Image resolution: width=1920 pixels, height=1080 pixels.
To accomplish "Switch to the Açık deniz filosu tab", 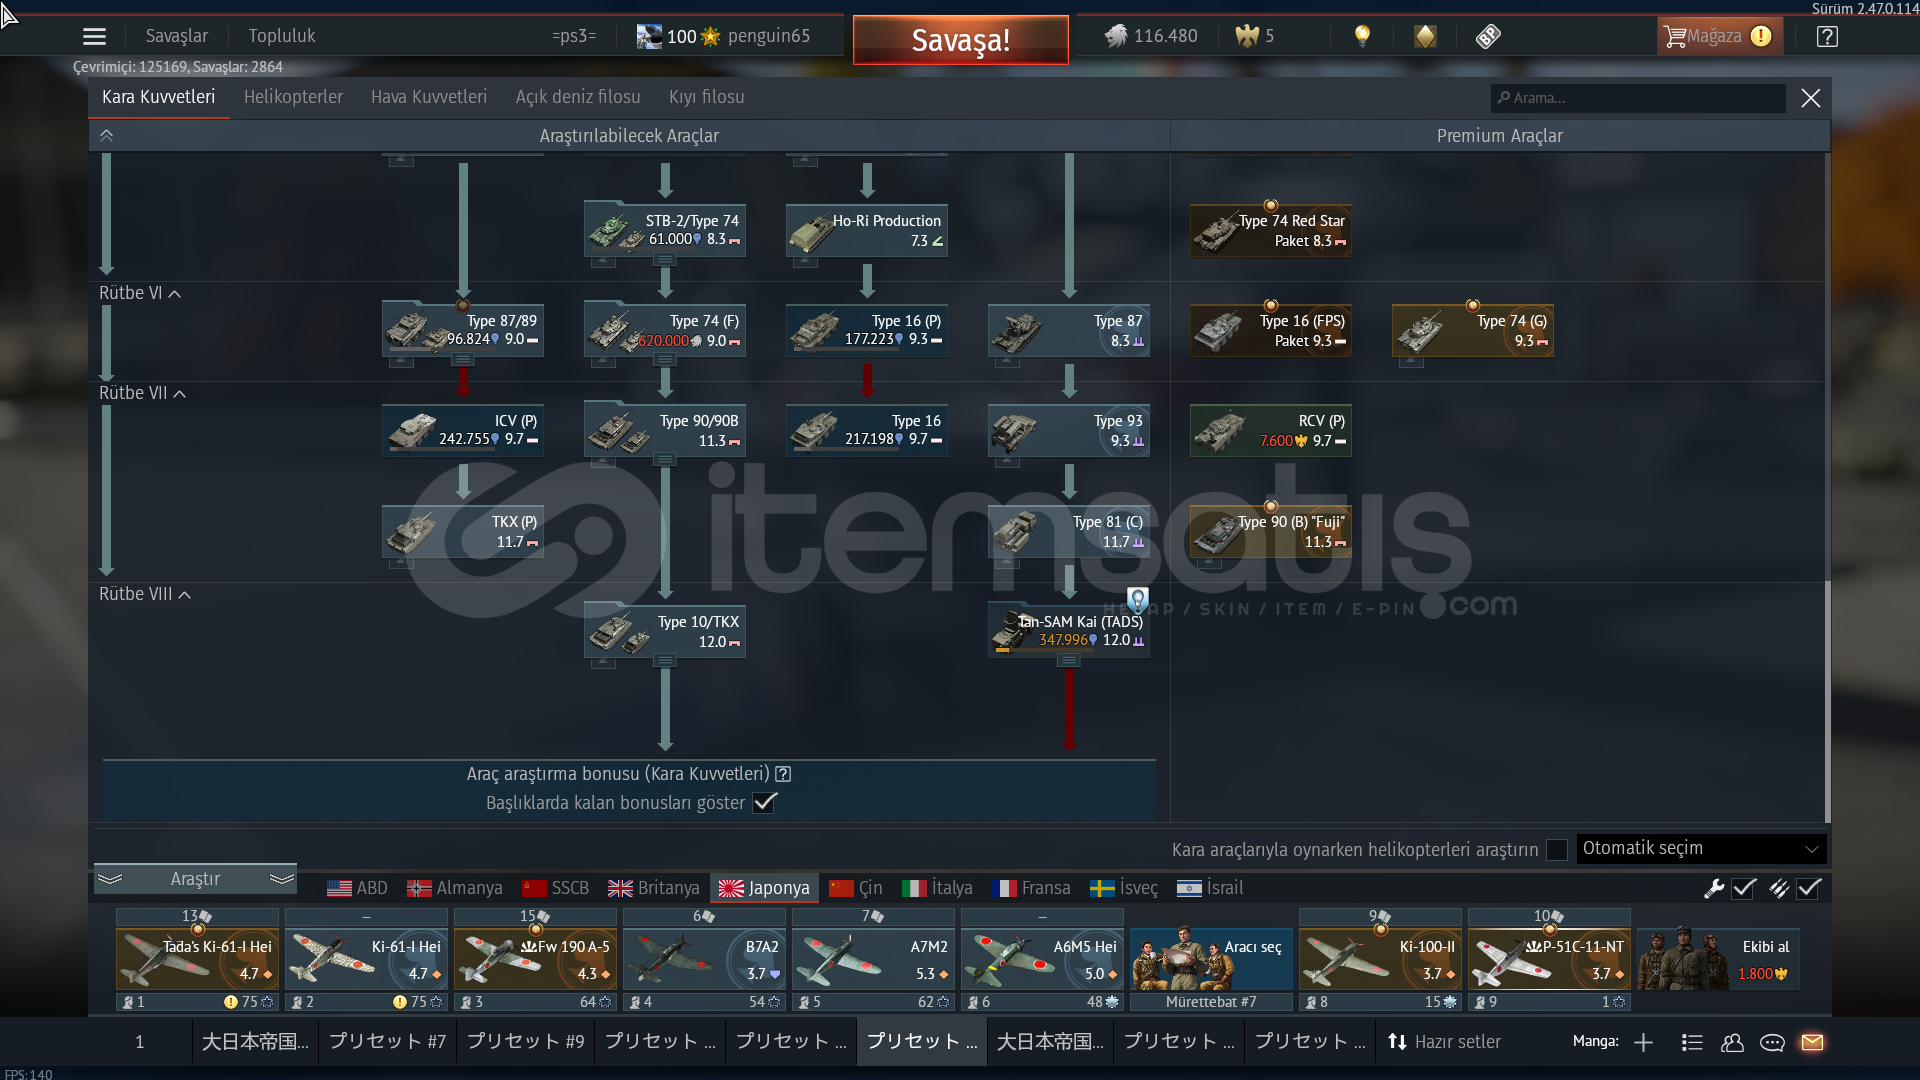I will point(578,97).
